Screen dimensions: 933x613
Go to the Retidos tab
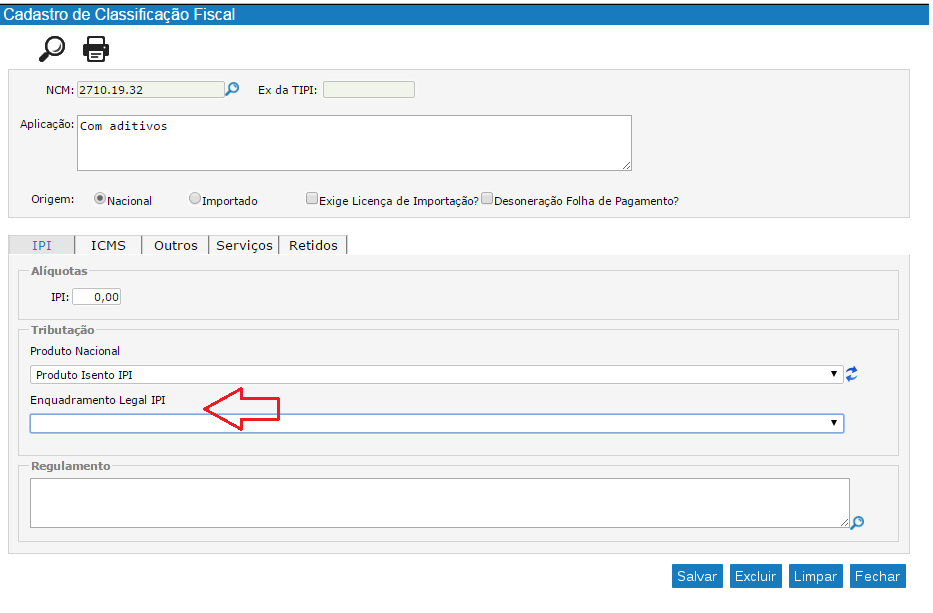click(313, 245)
